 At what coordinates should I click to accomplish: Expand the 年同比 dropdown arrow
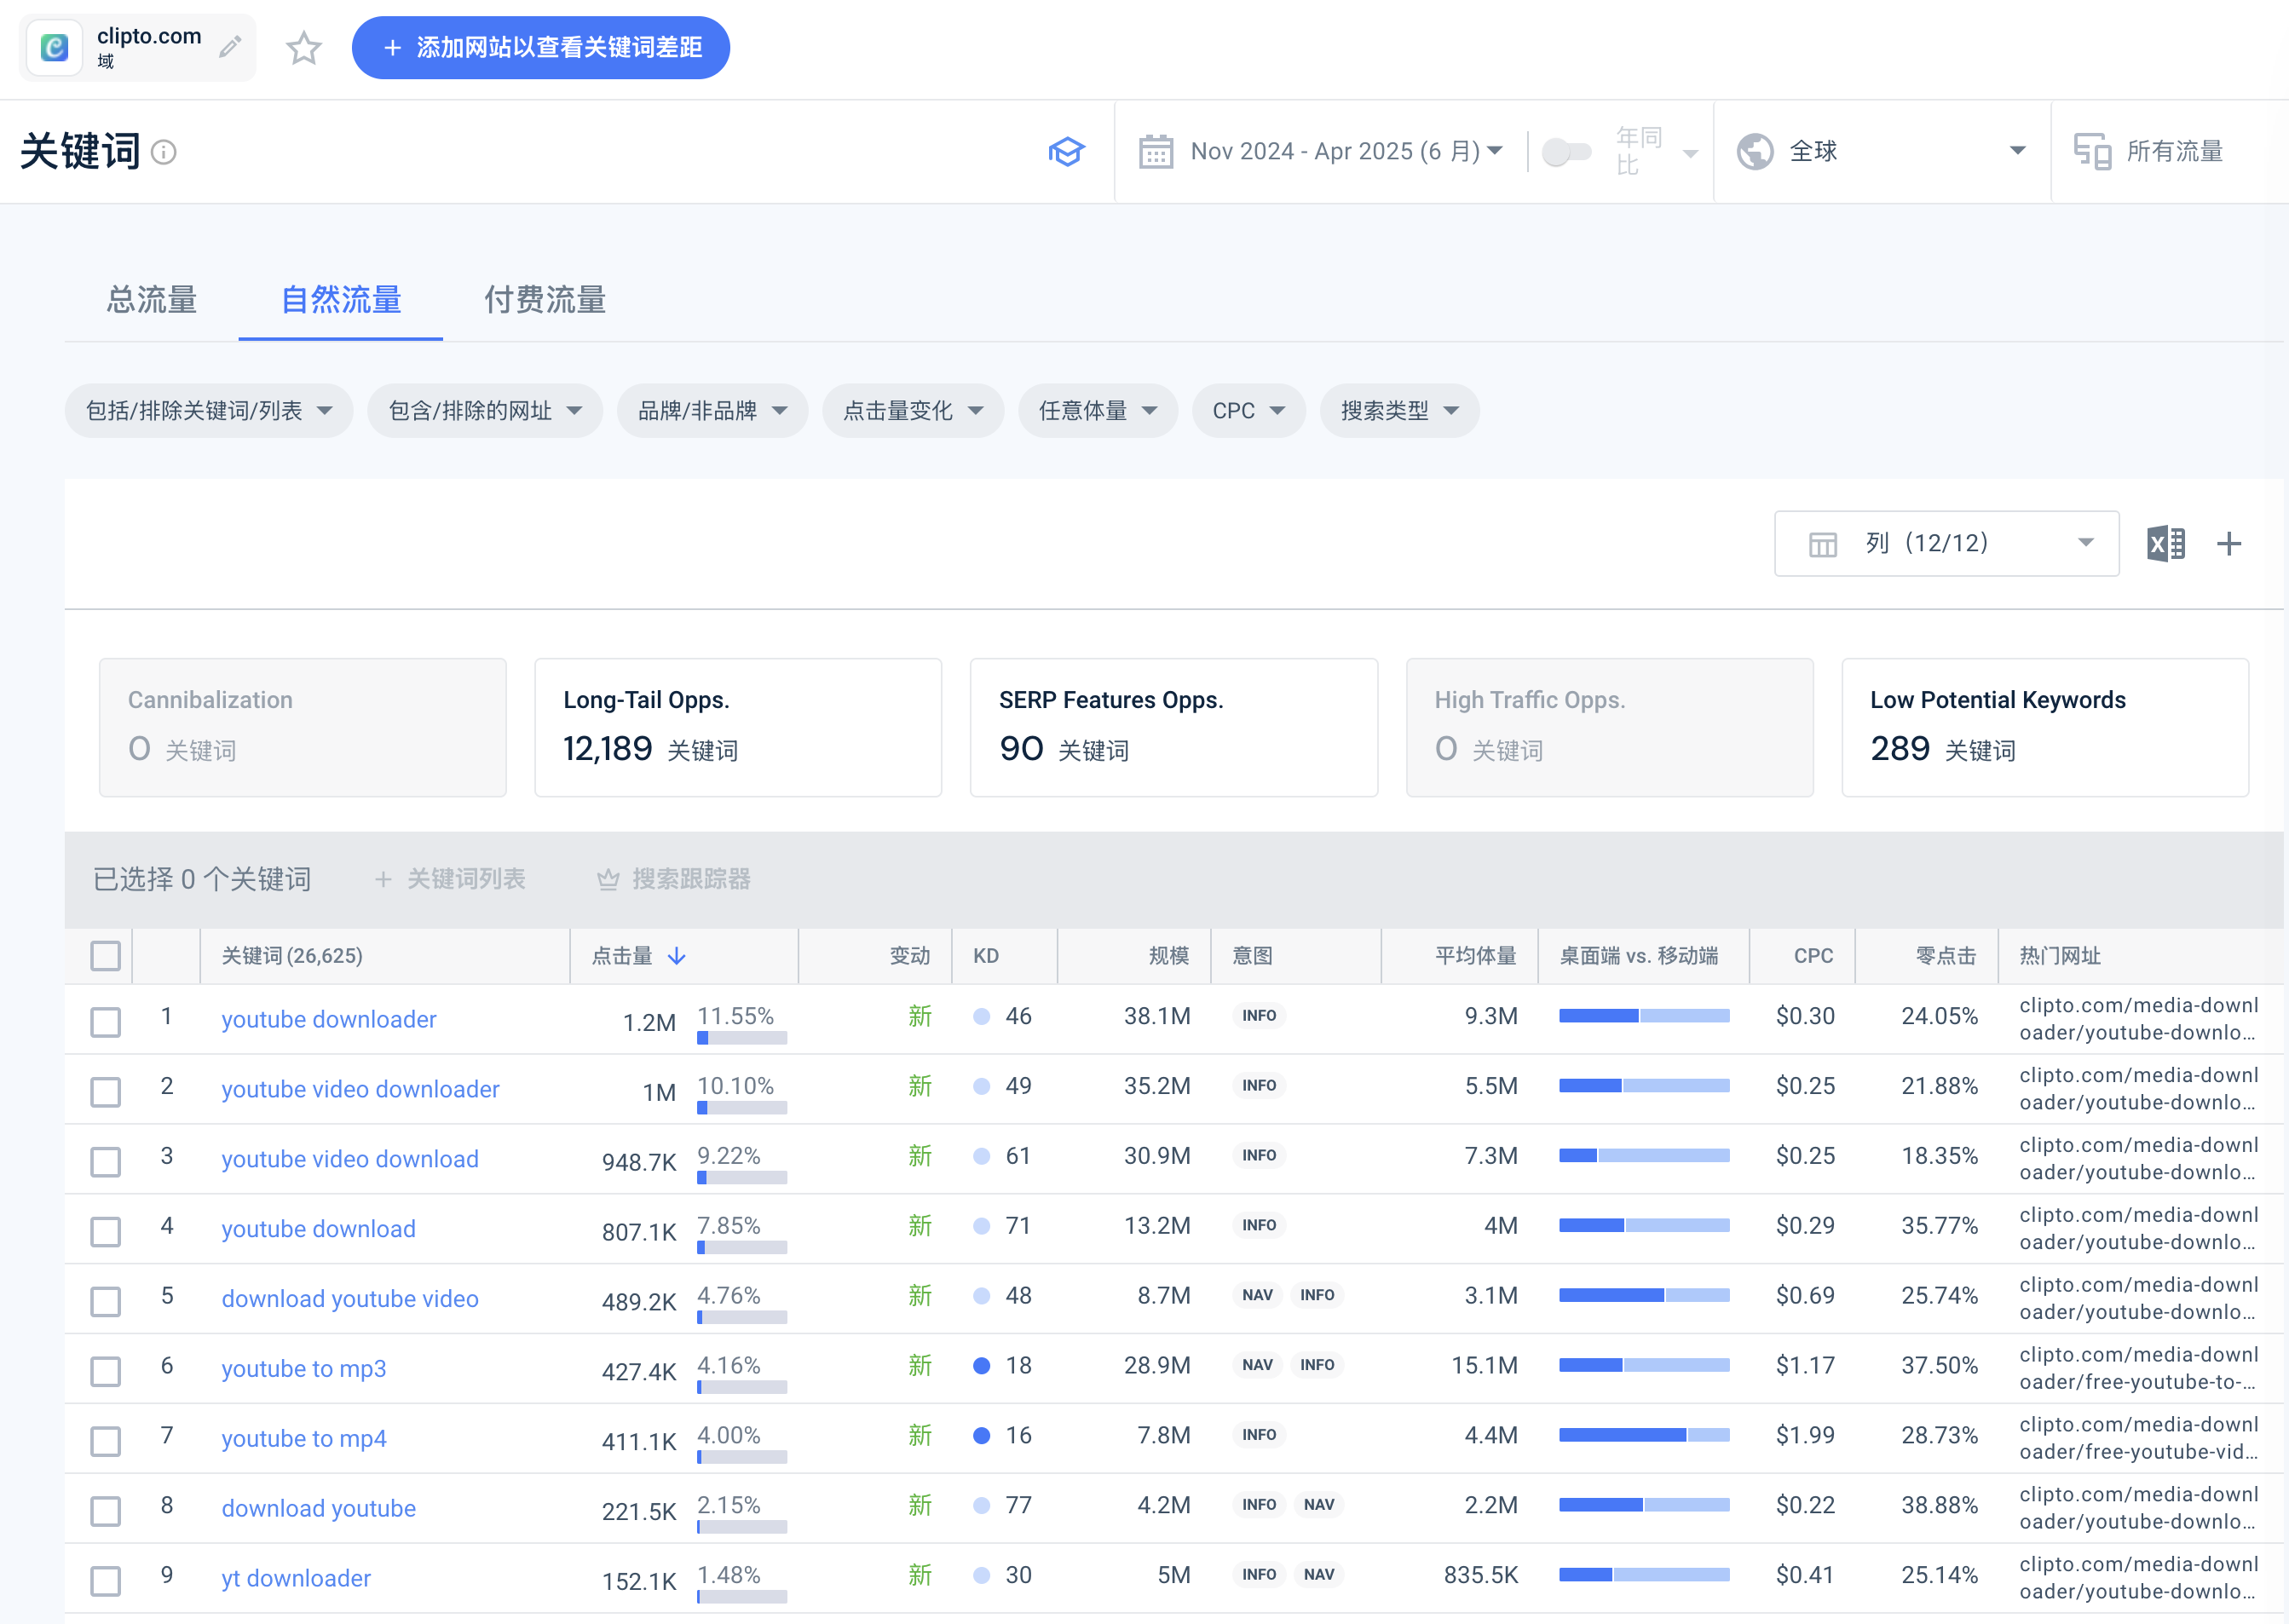pos(1690,154)
